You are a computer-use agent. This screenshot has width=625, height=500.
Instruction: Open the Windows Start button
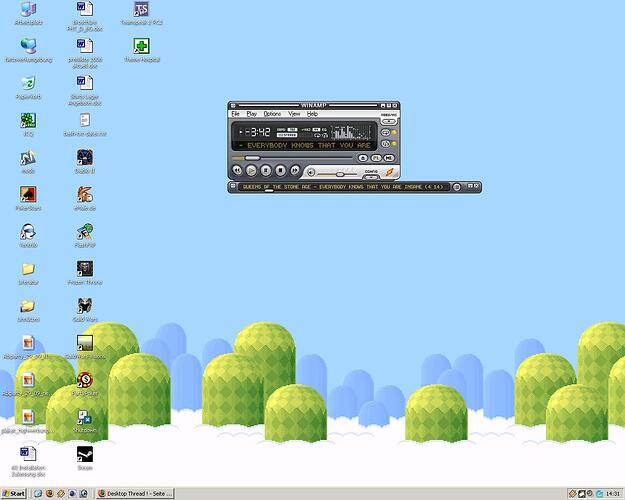click(14, 494)
